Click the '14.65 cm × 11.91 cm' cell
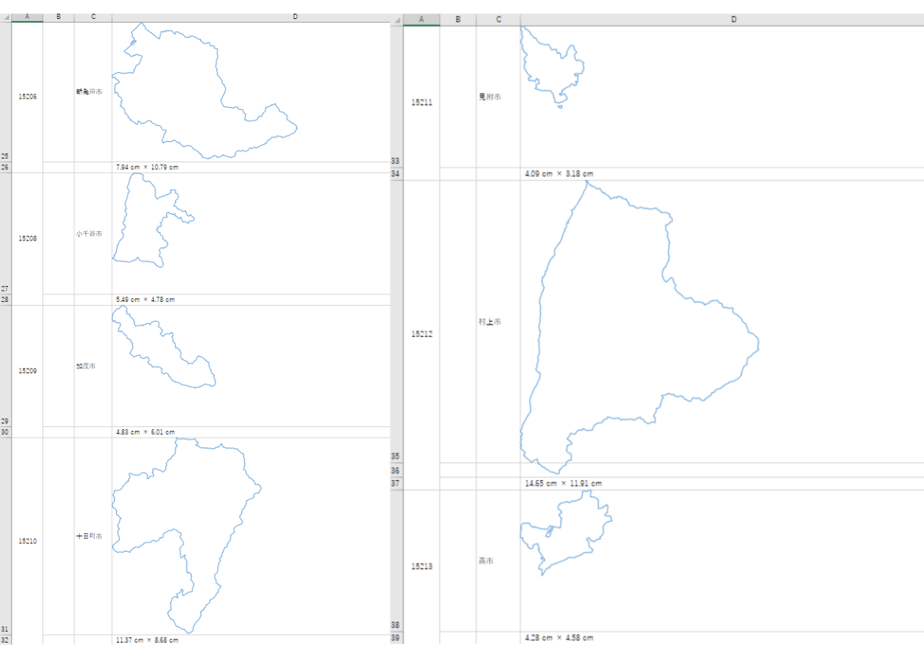924x660 pixels. (722, 483)
